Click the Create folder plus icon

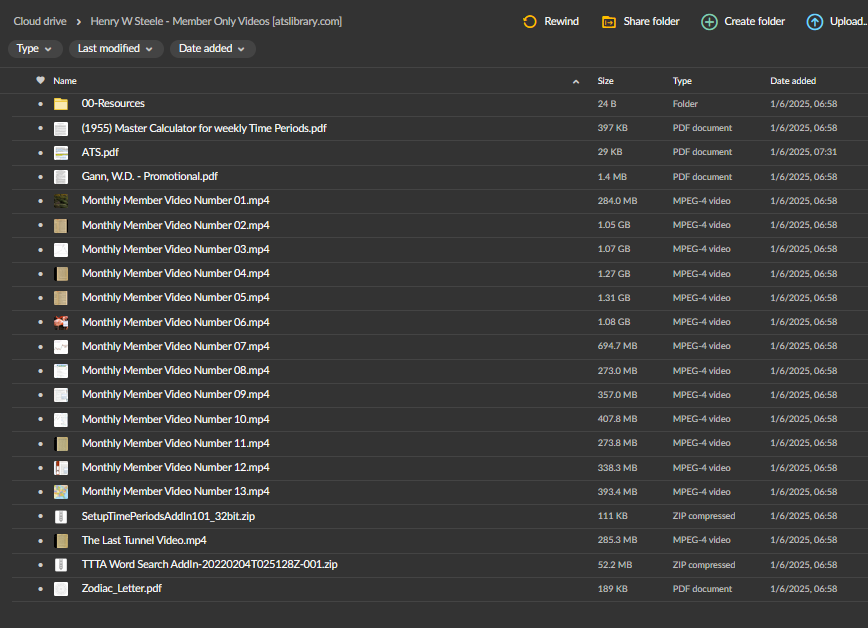(x=709, y=21)
